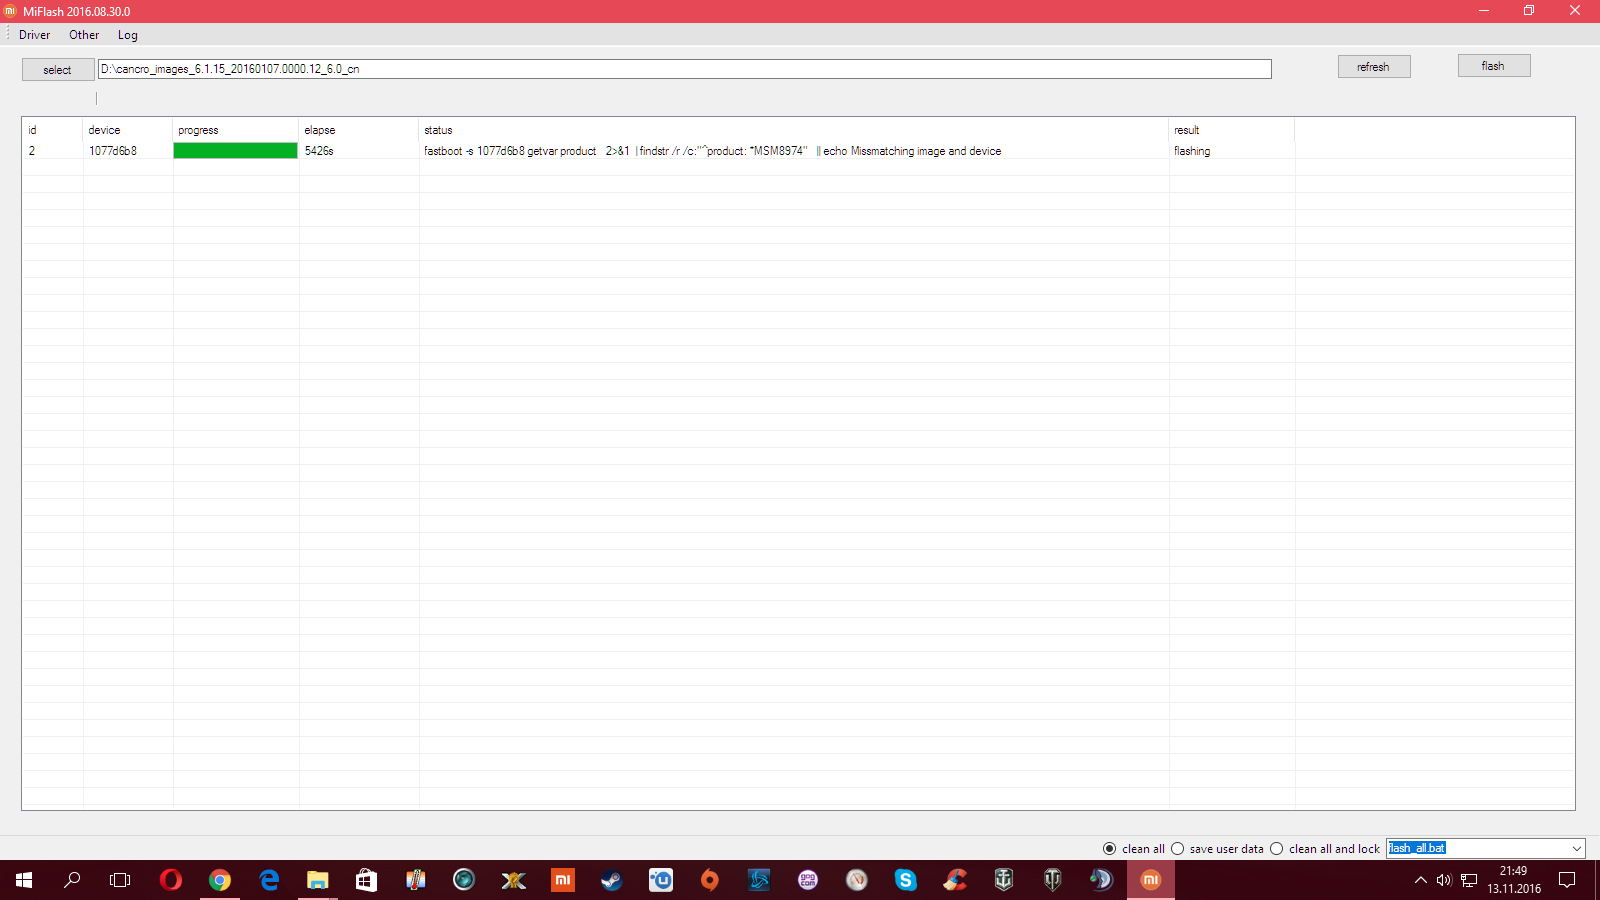Open the Windows Store taskbar icon

coord(366,880)
